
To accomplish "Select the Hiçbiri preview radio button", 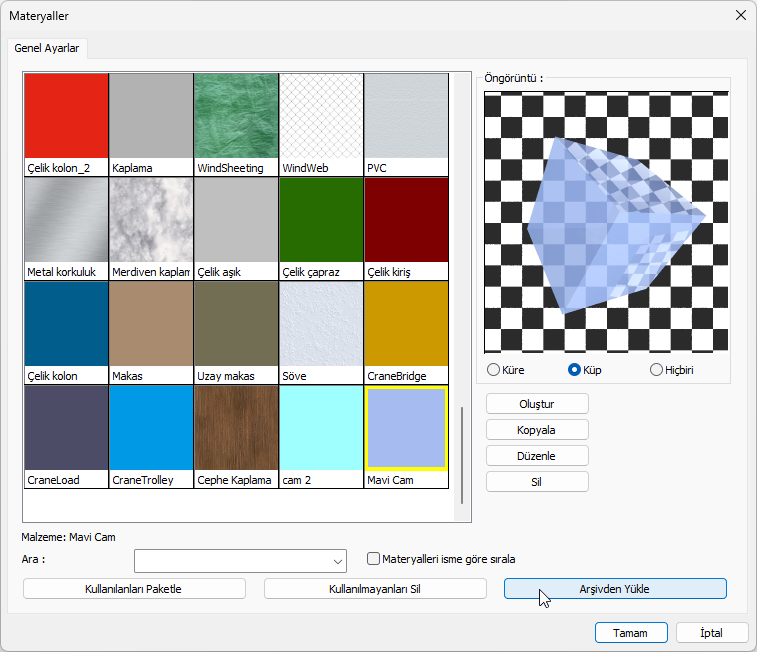I will [x=657, y=370].
